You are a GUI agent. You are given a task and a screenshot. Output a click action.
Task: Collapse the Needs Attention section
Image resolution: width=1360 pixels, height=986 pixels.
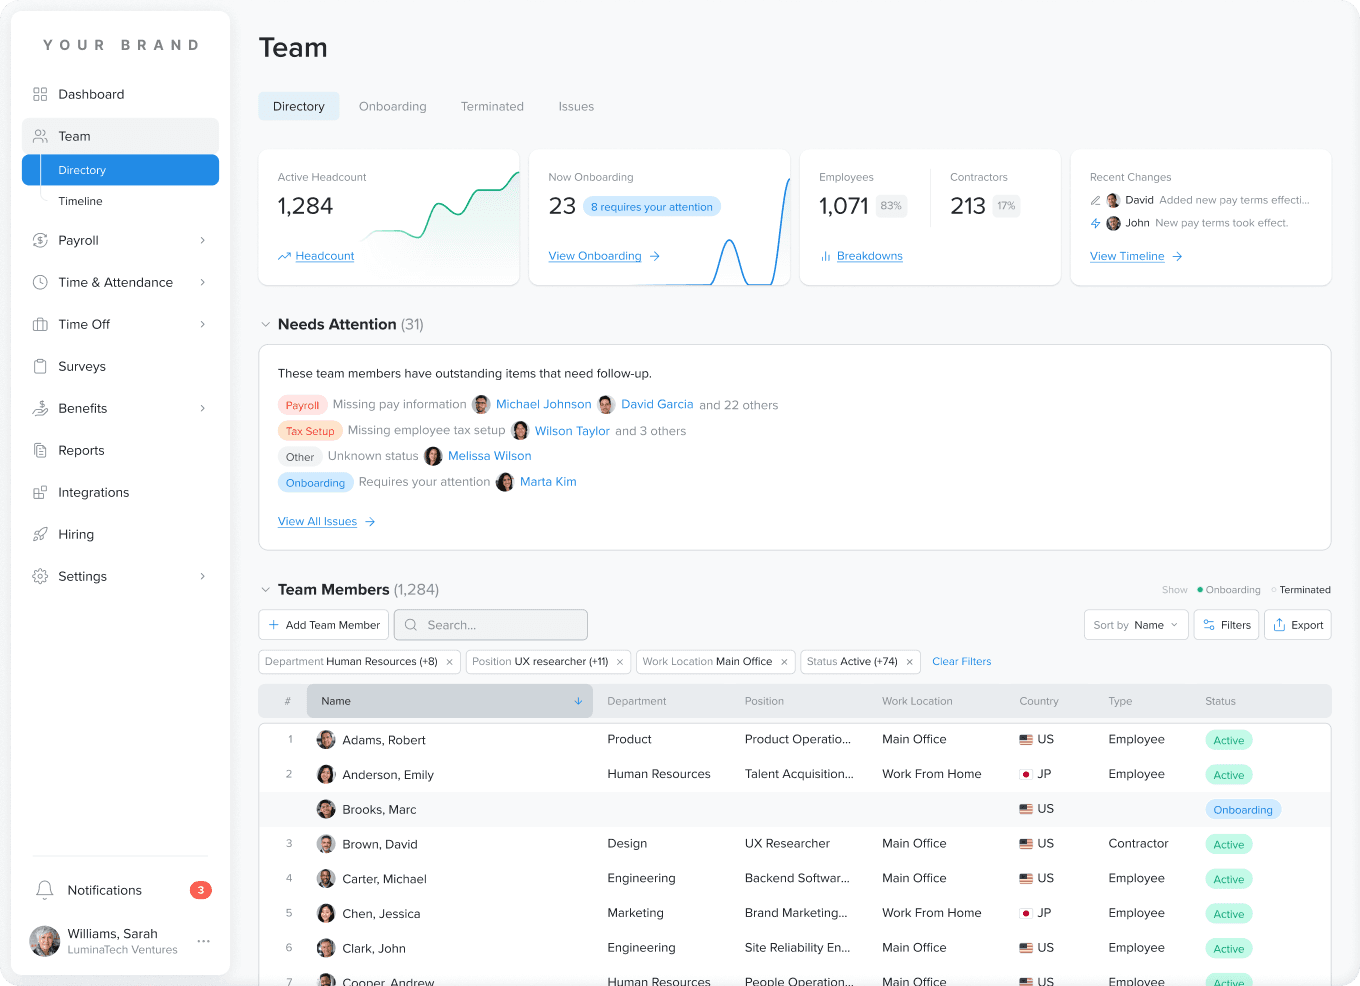(x=265, y=324)
